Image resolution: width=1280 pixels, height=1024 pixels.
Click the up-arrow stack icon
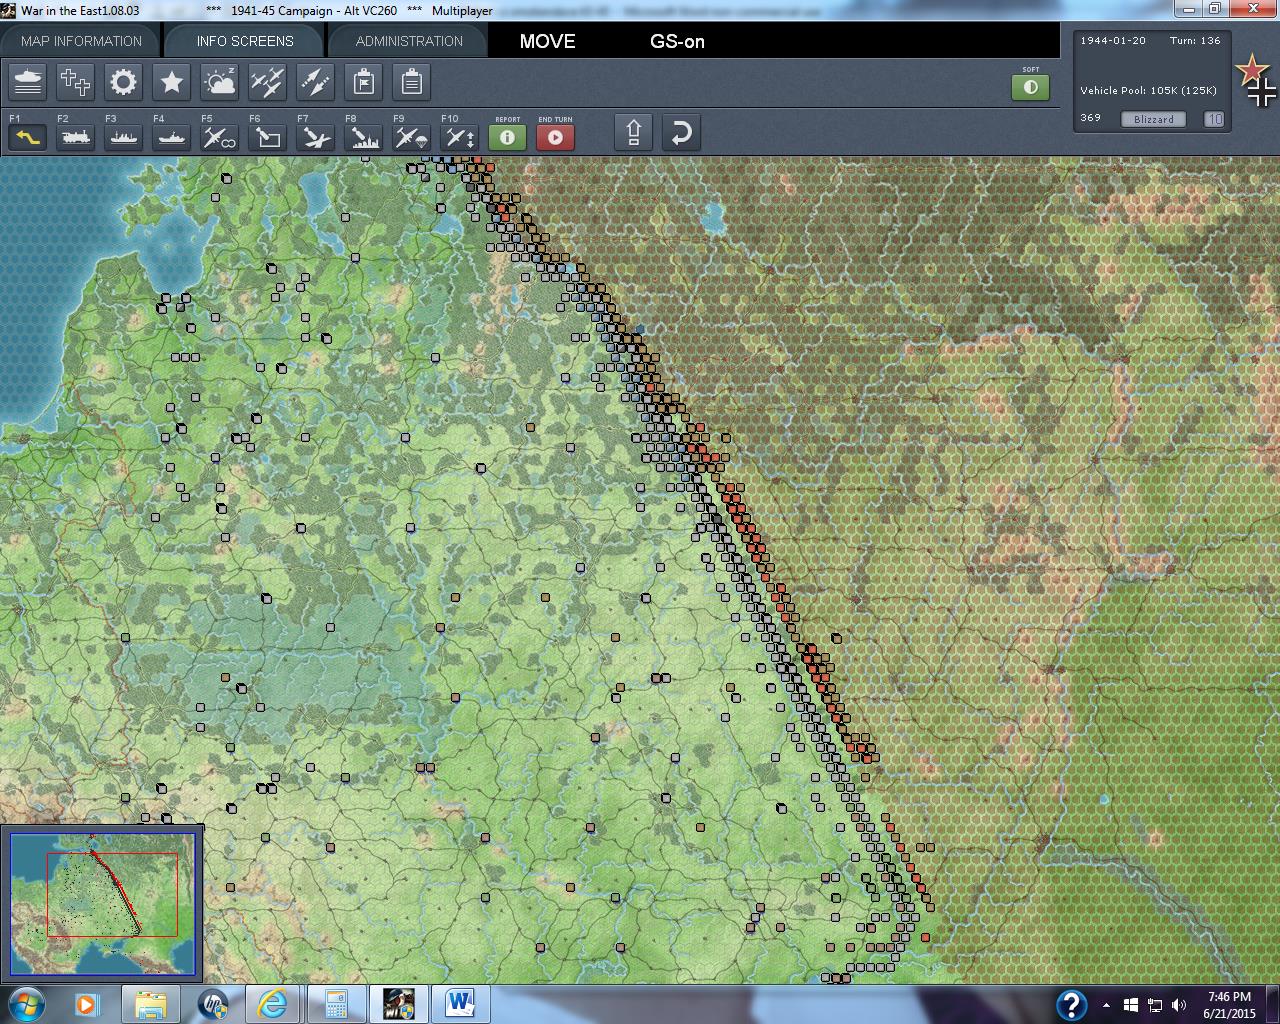[633, 132]
